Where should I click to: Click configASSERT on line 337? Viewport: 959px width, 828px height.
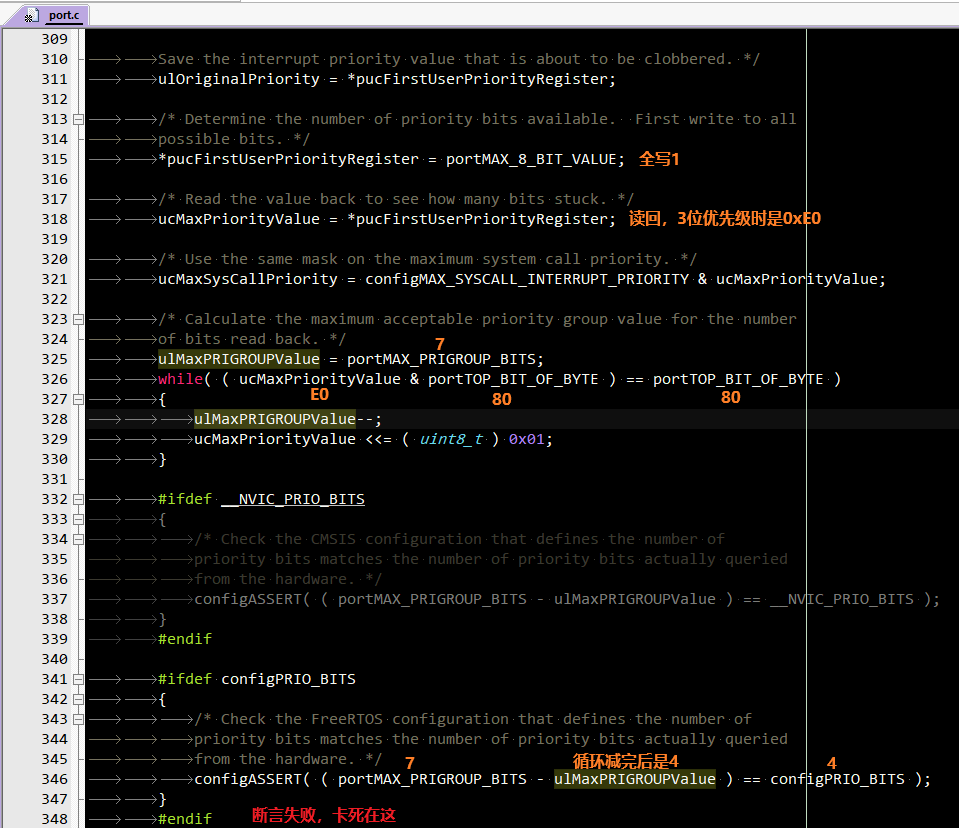point(248,599)
